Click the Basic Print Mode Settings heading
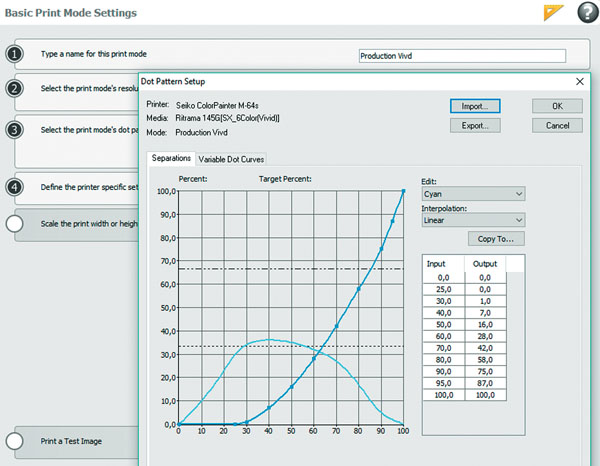Viewport: 600px width, 466px height. click(70, 13)
